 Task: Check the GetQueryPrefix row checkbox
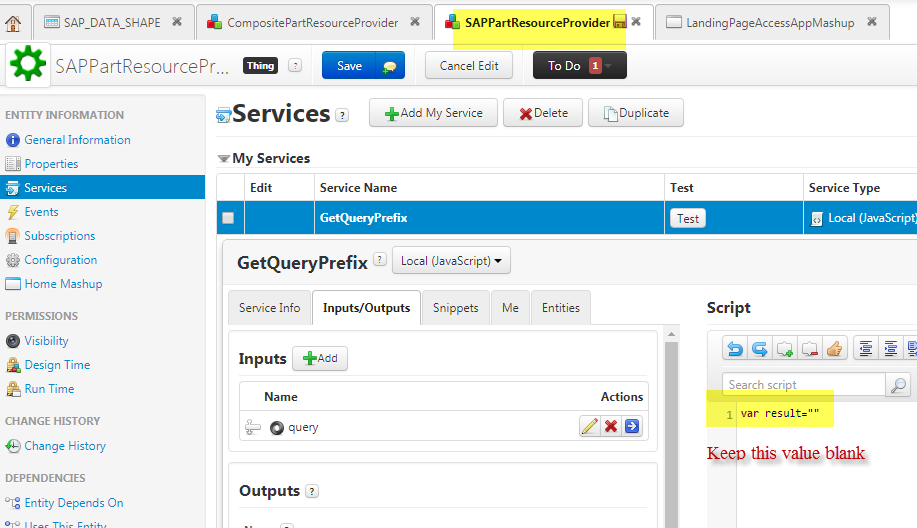(228, 218)
